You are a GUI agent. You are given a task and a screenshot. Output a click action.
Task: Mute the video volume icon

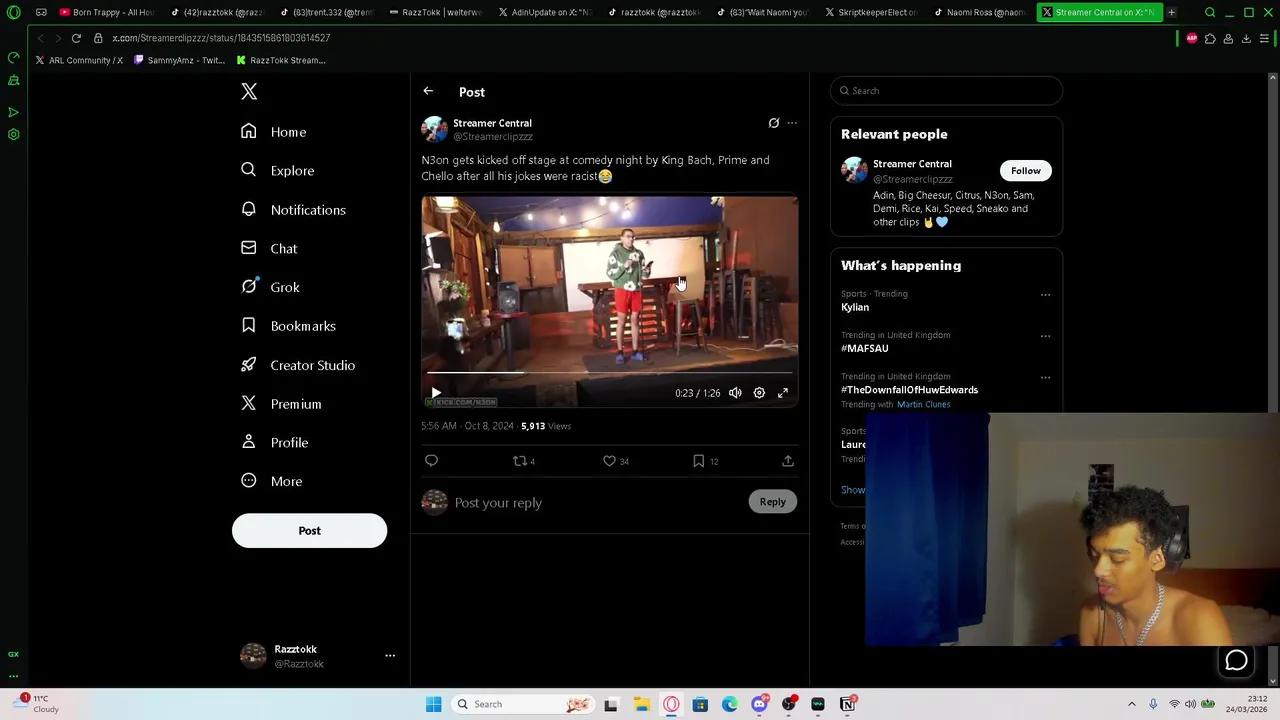point(735,393)
